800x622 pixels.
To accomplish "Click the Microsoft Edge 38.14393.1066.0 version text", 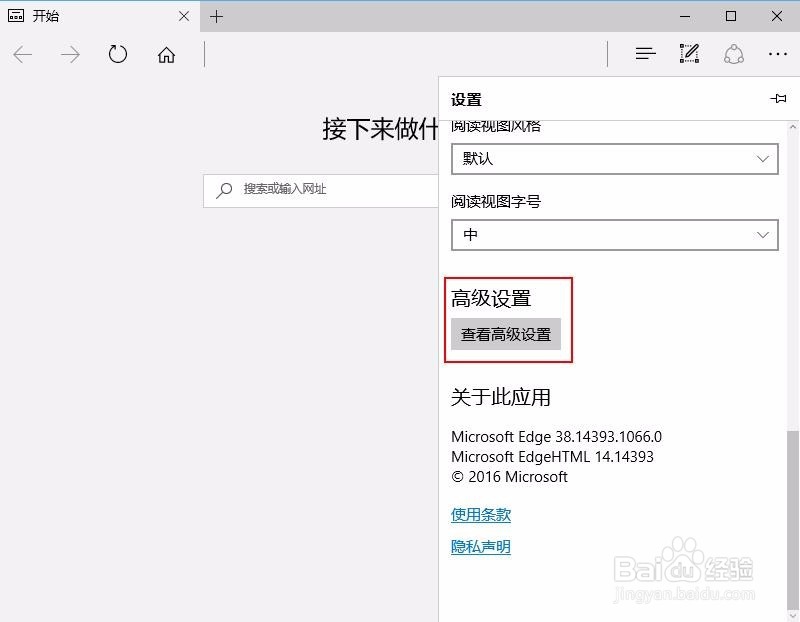I will [x=556, y=437].
